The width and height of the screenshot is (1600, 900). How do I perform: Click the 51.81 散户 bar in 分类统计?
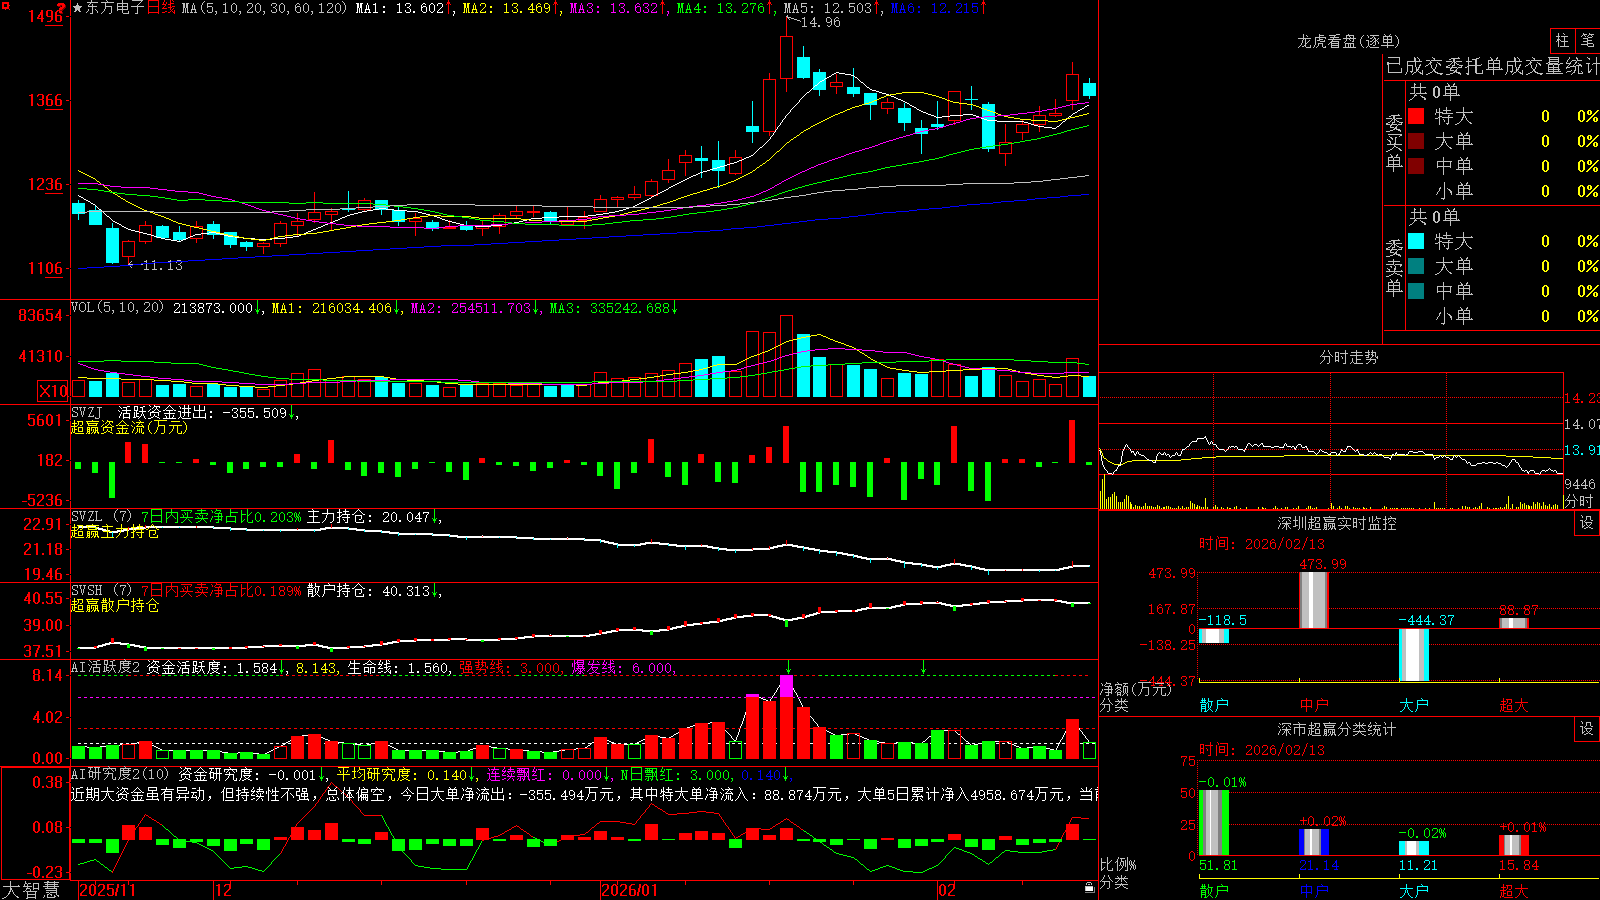pyautogui.click(x=1213, y=823)
